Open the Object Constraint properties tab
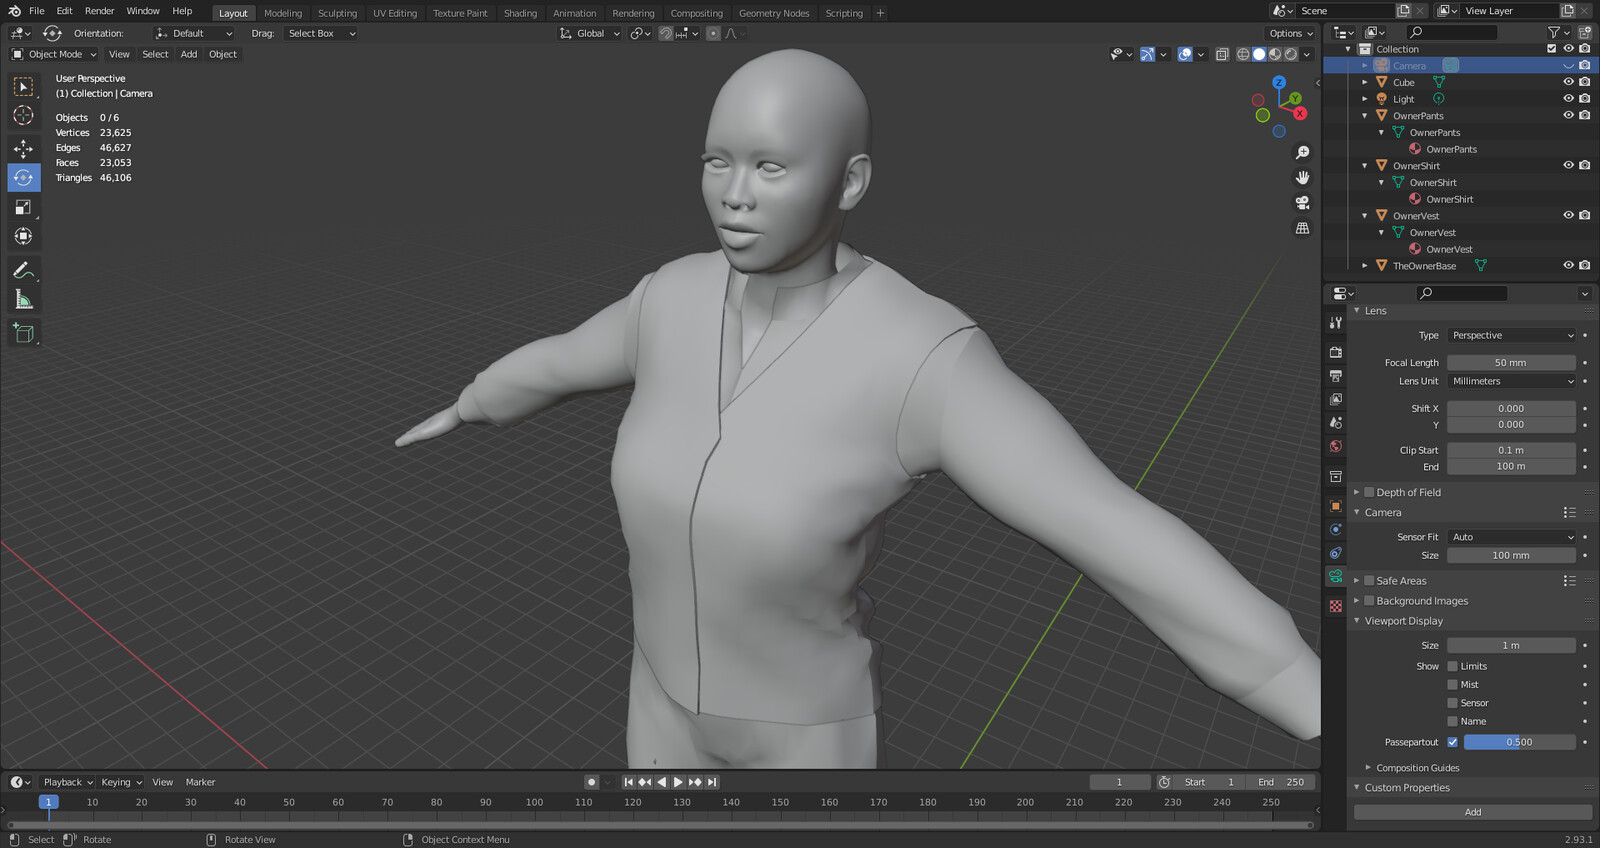Viewport: 1600px width, 848px height. pos(1335,553)
